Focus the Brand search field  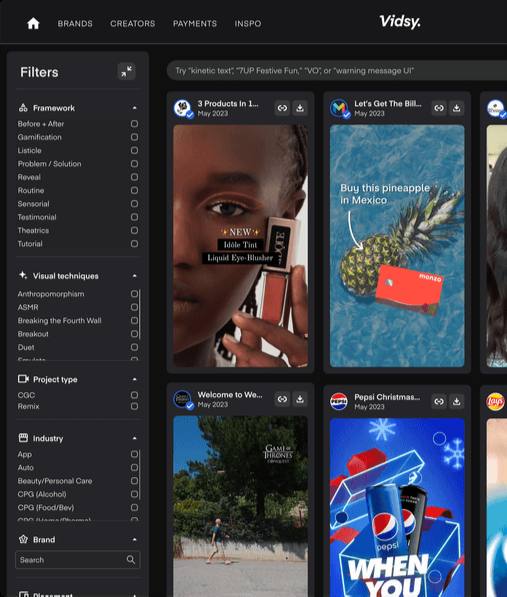[x=78, y=560]
